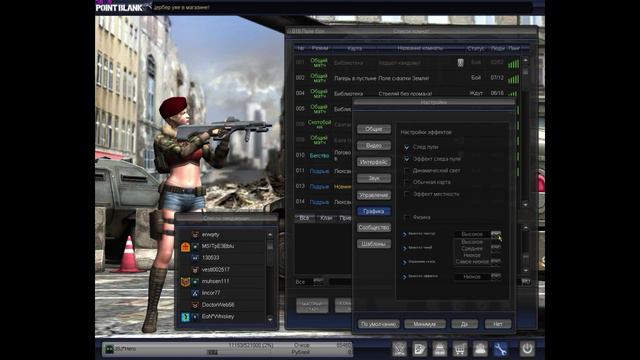The image size is (640, 360).
Task: Click the rank icon beside envqrty
Action: coord(195,235)
